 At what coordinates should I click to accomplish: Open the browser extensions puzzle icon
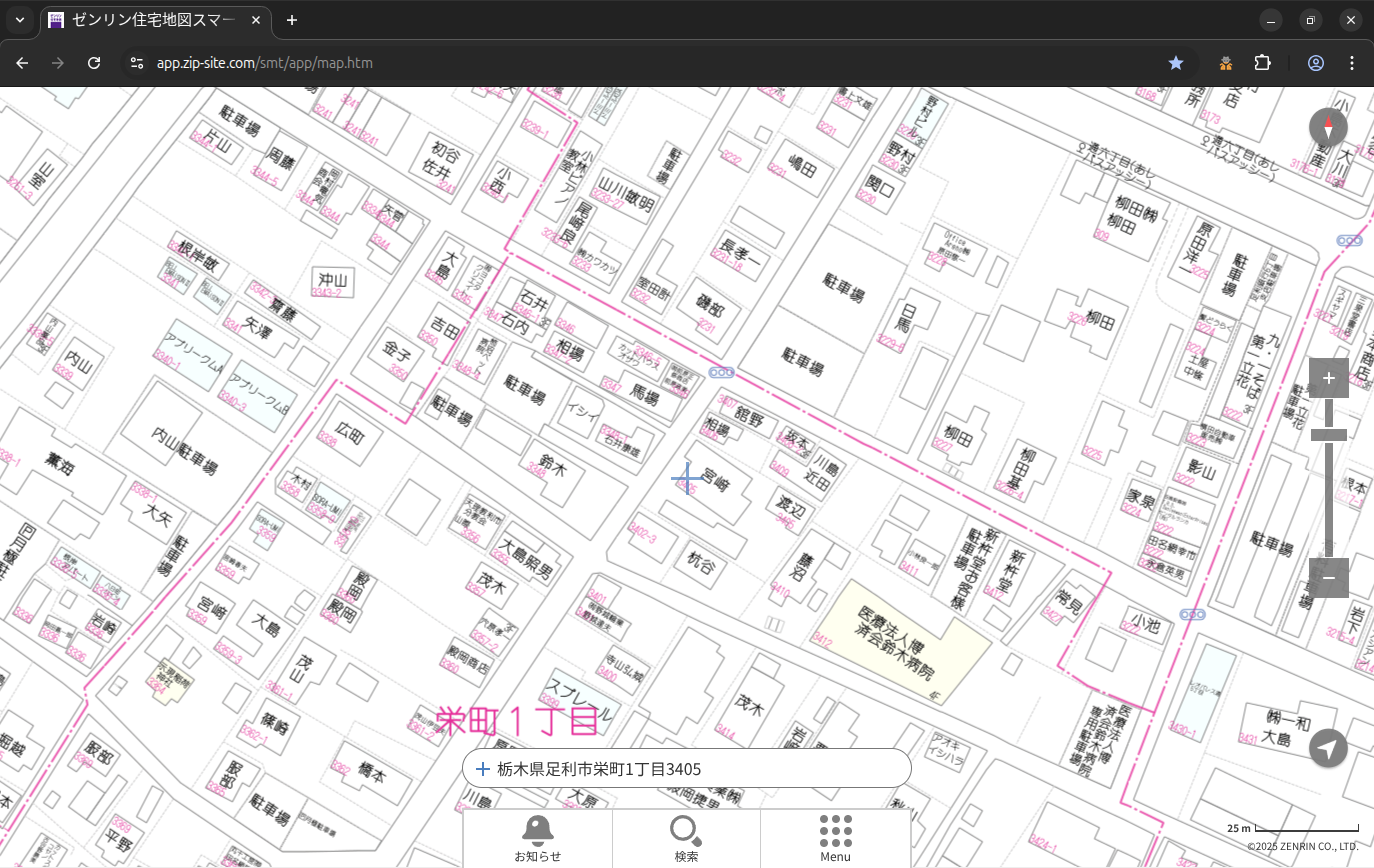(x=1263, y=63)
